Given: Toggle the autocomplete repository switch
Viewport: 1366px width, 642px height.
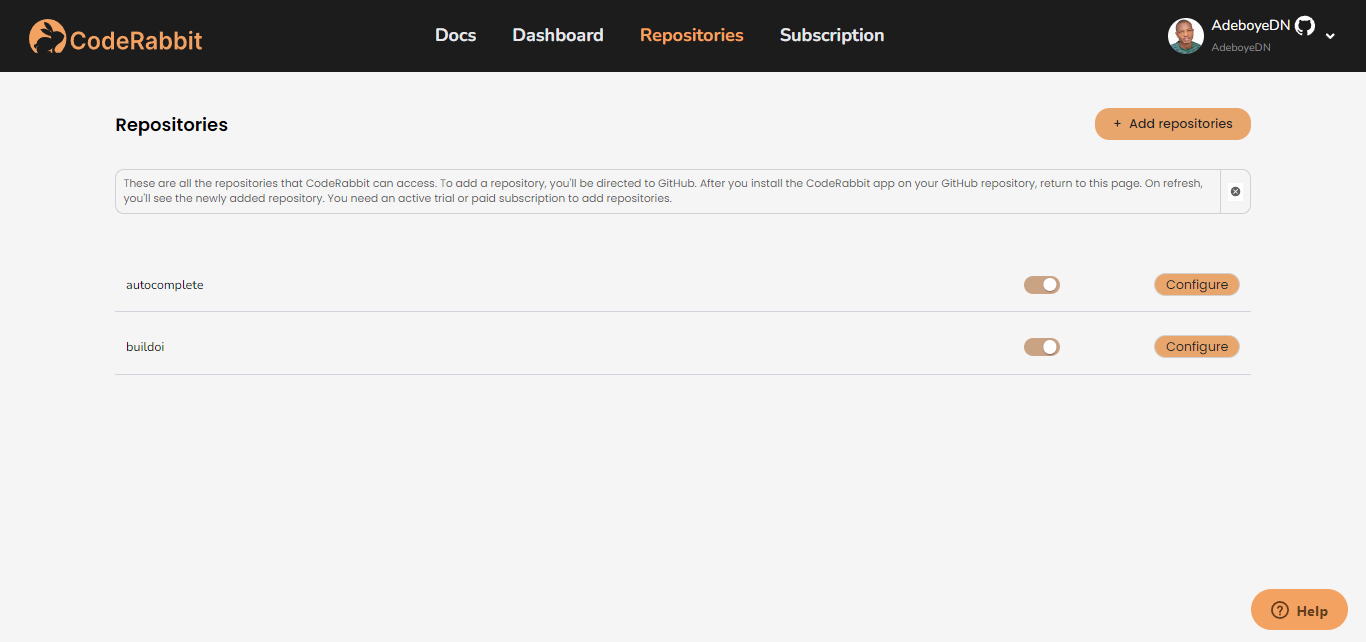Looking at the screenshot, I should (x=1041, y=285).
